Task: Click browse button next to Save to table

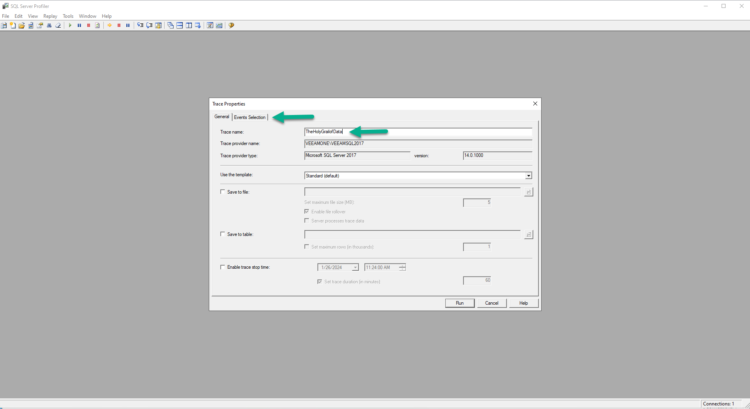Action: 528,234
